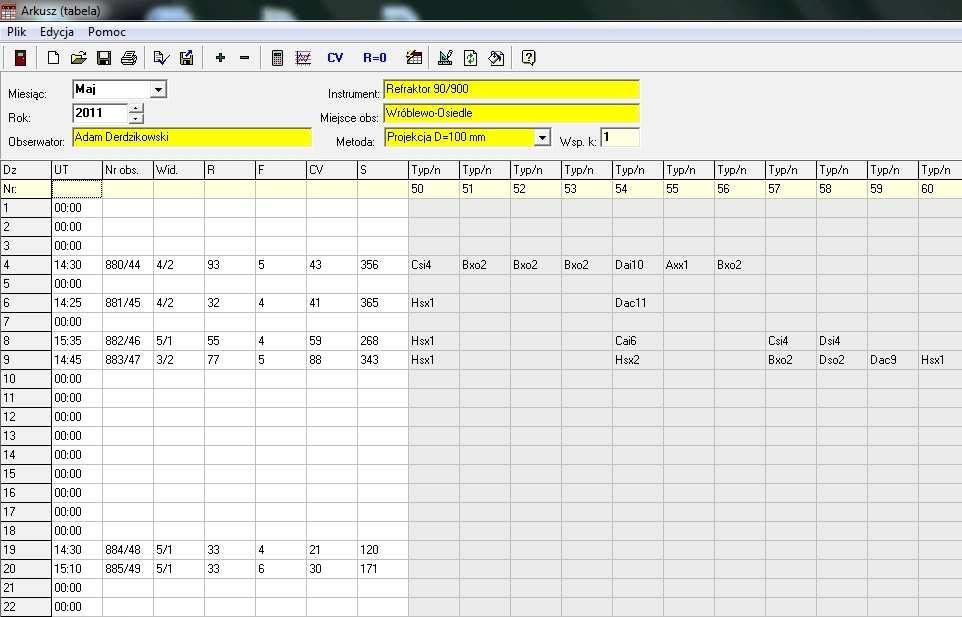Click the Nr obs. column header
Image resolution: width=962 pixels, height=617 pixels.
click(x=128, y=170)
